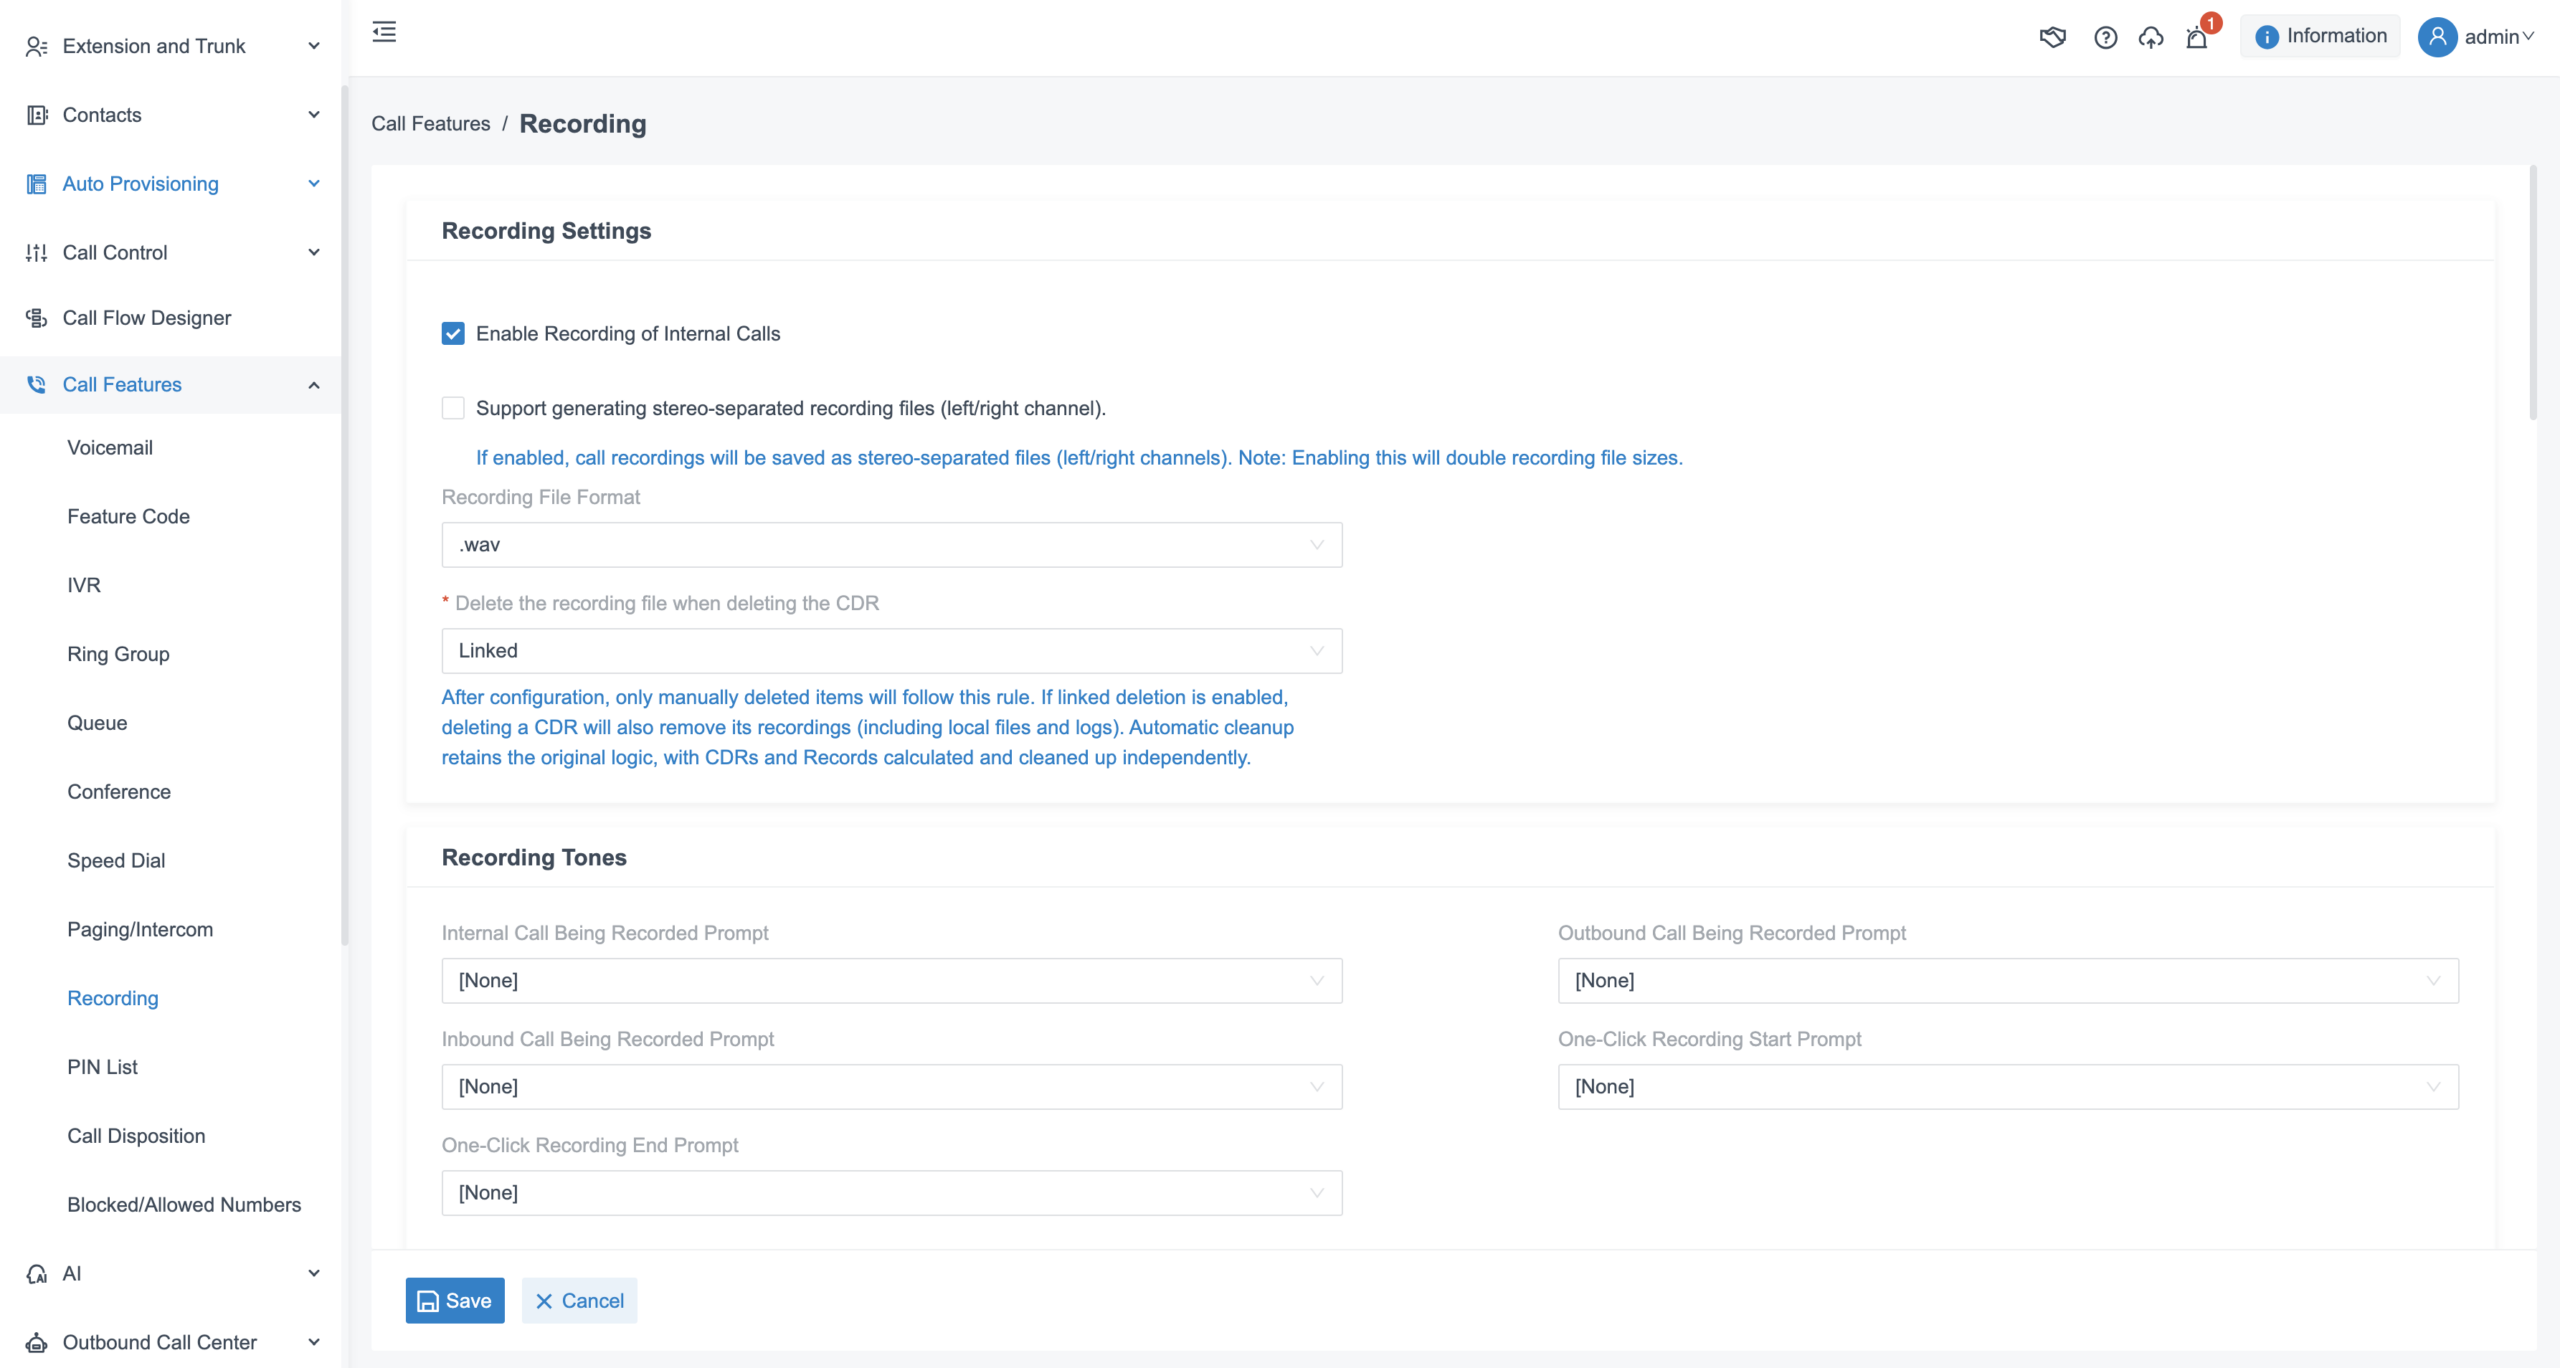Click the admin user avatar icon
Viewport: 2560px width, 1368px height.
[x=2437, y=37]
